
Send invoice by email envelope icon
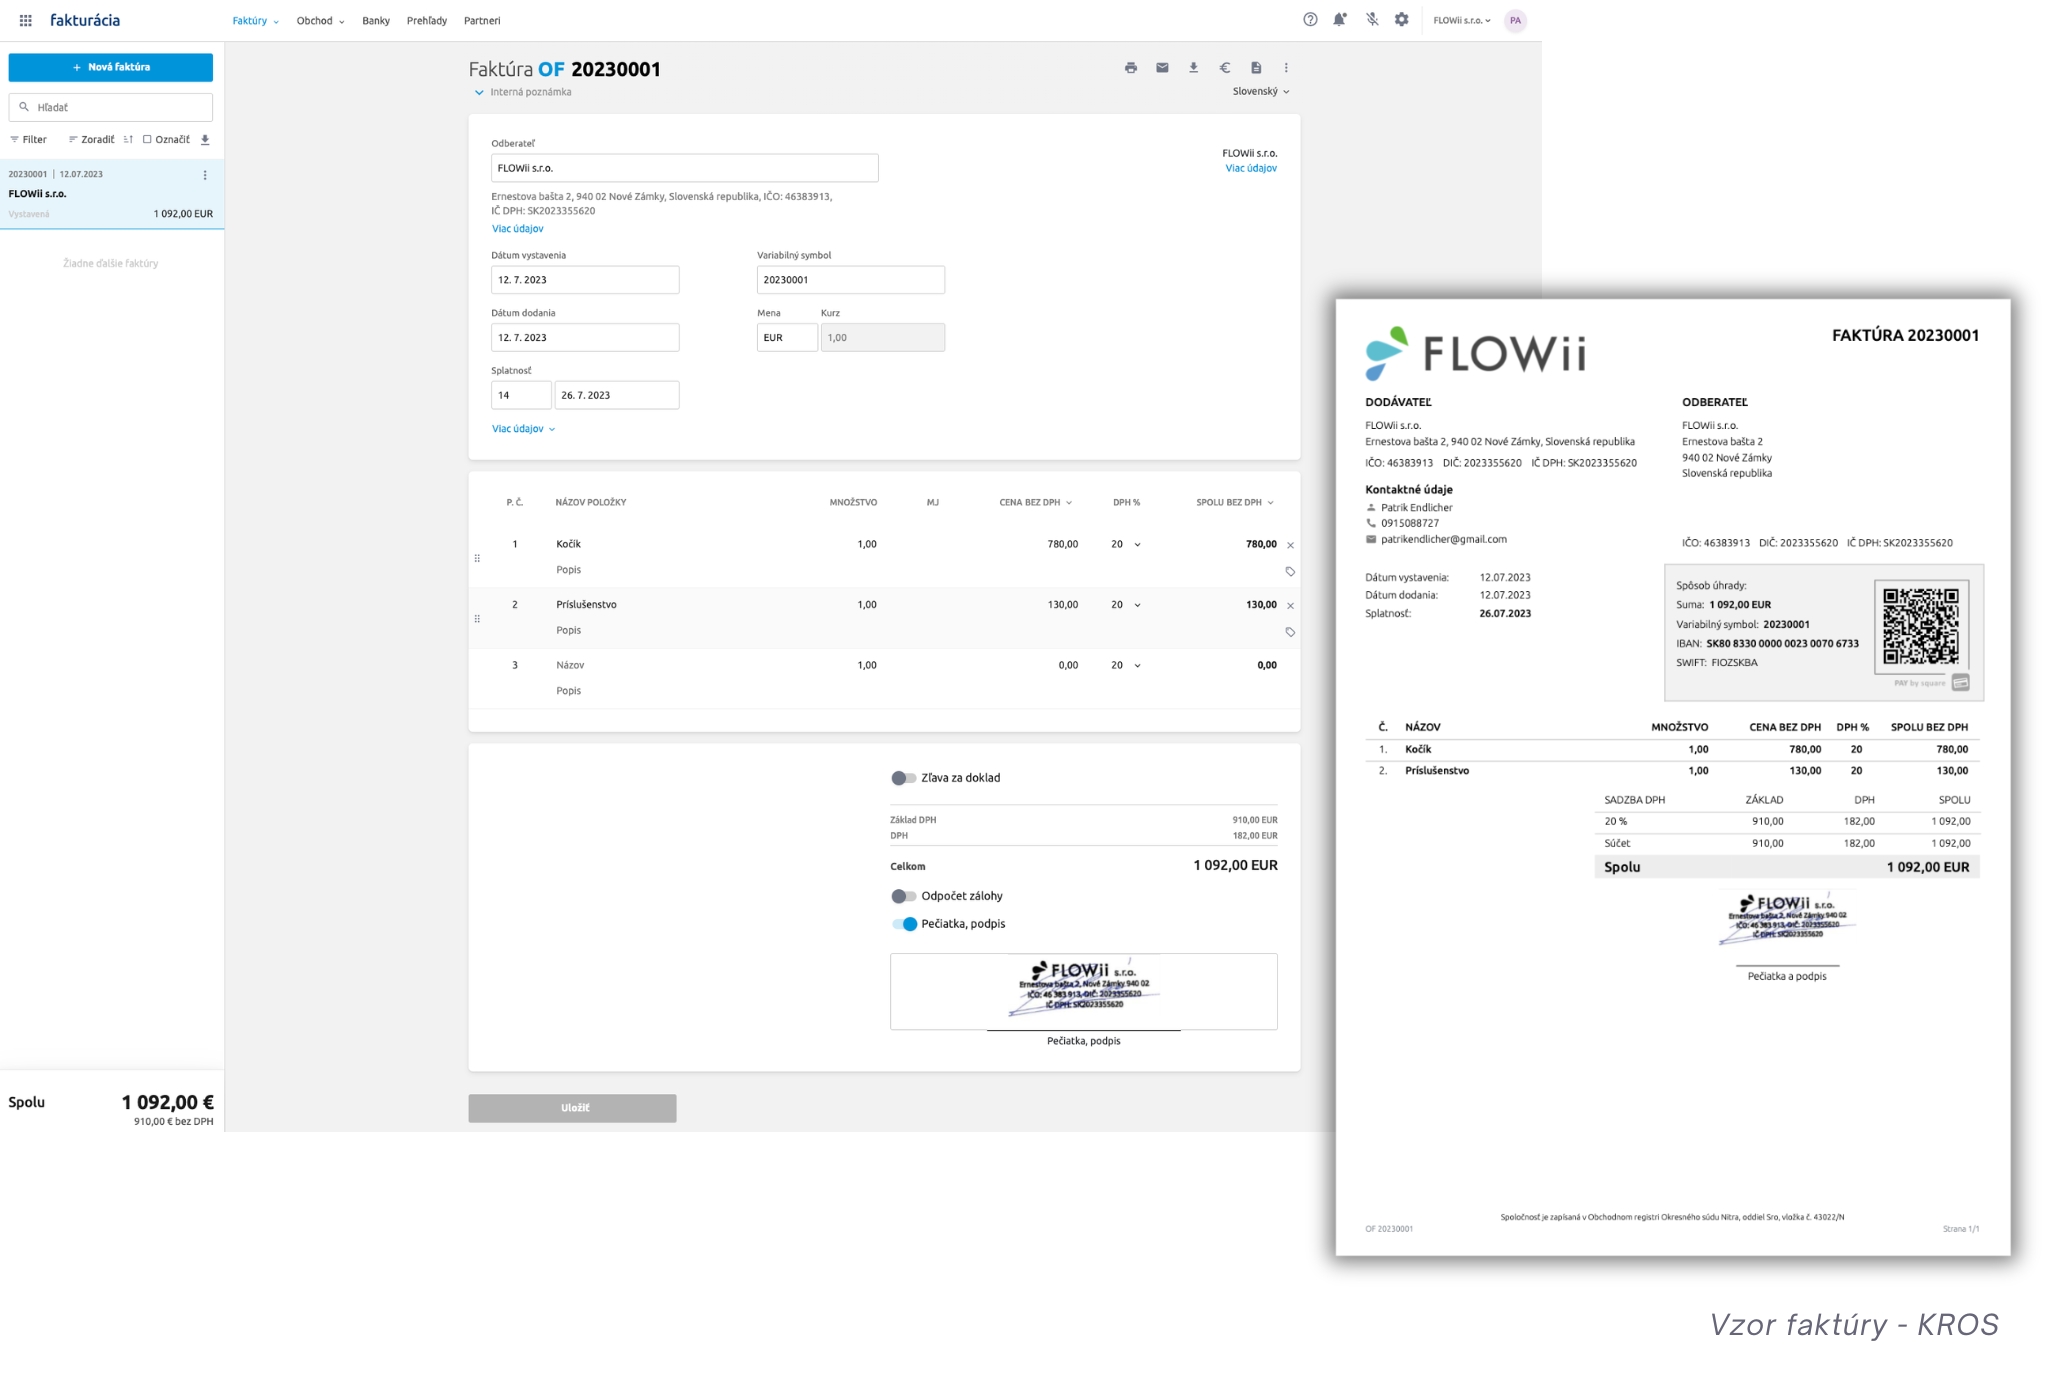1162,68
